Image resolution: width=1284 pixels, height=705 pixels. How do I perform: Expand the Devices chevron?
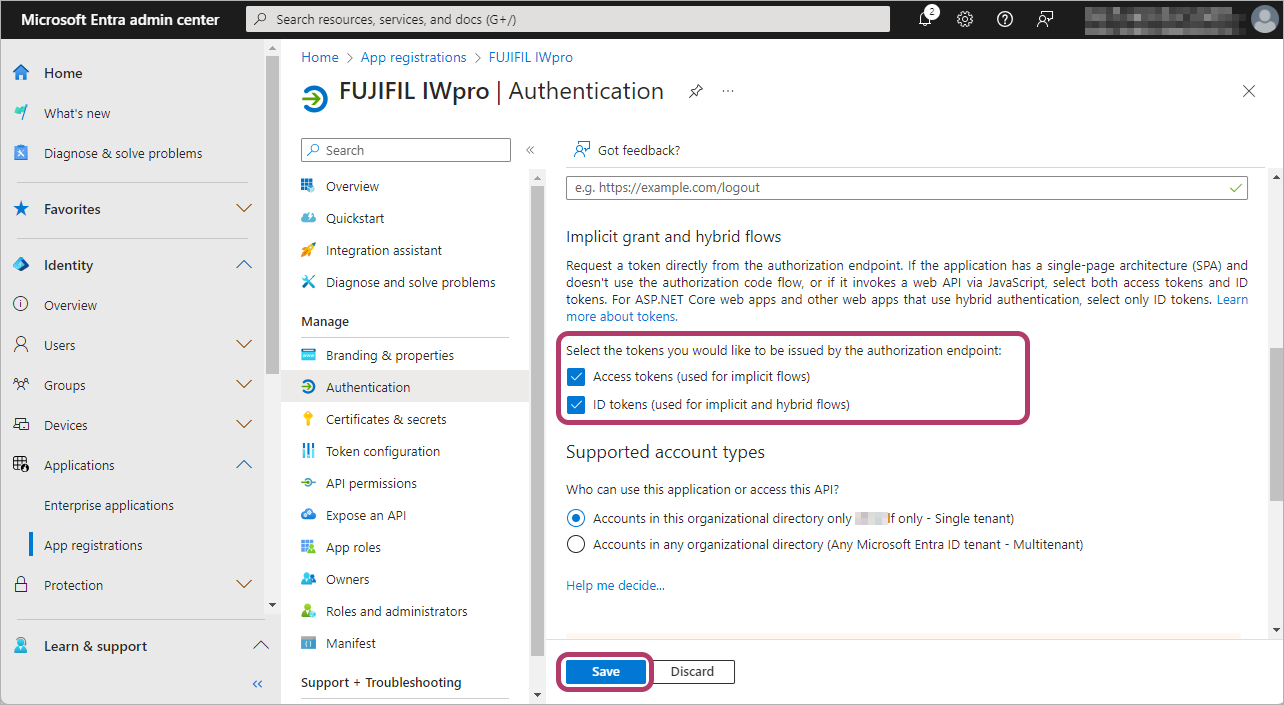[243, 425]
